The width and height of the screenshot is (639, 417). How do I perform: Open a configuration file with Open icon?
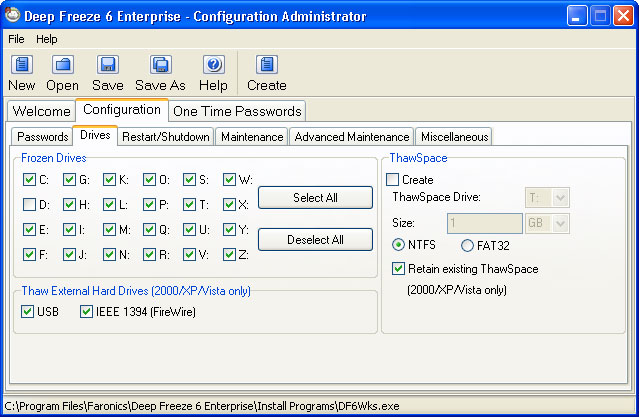coord(62,65)
